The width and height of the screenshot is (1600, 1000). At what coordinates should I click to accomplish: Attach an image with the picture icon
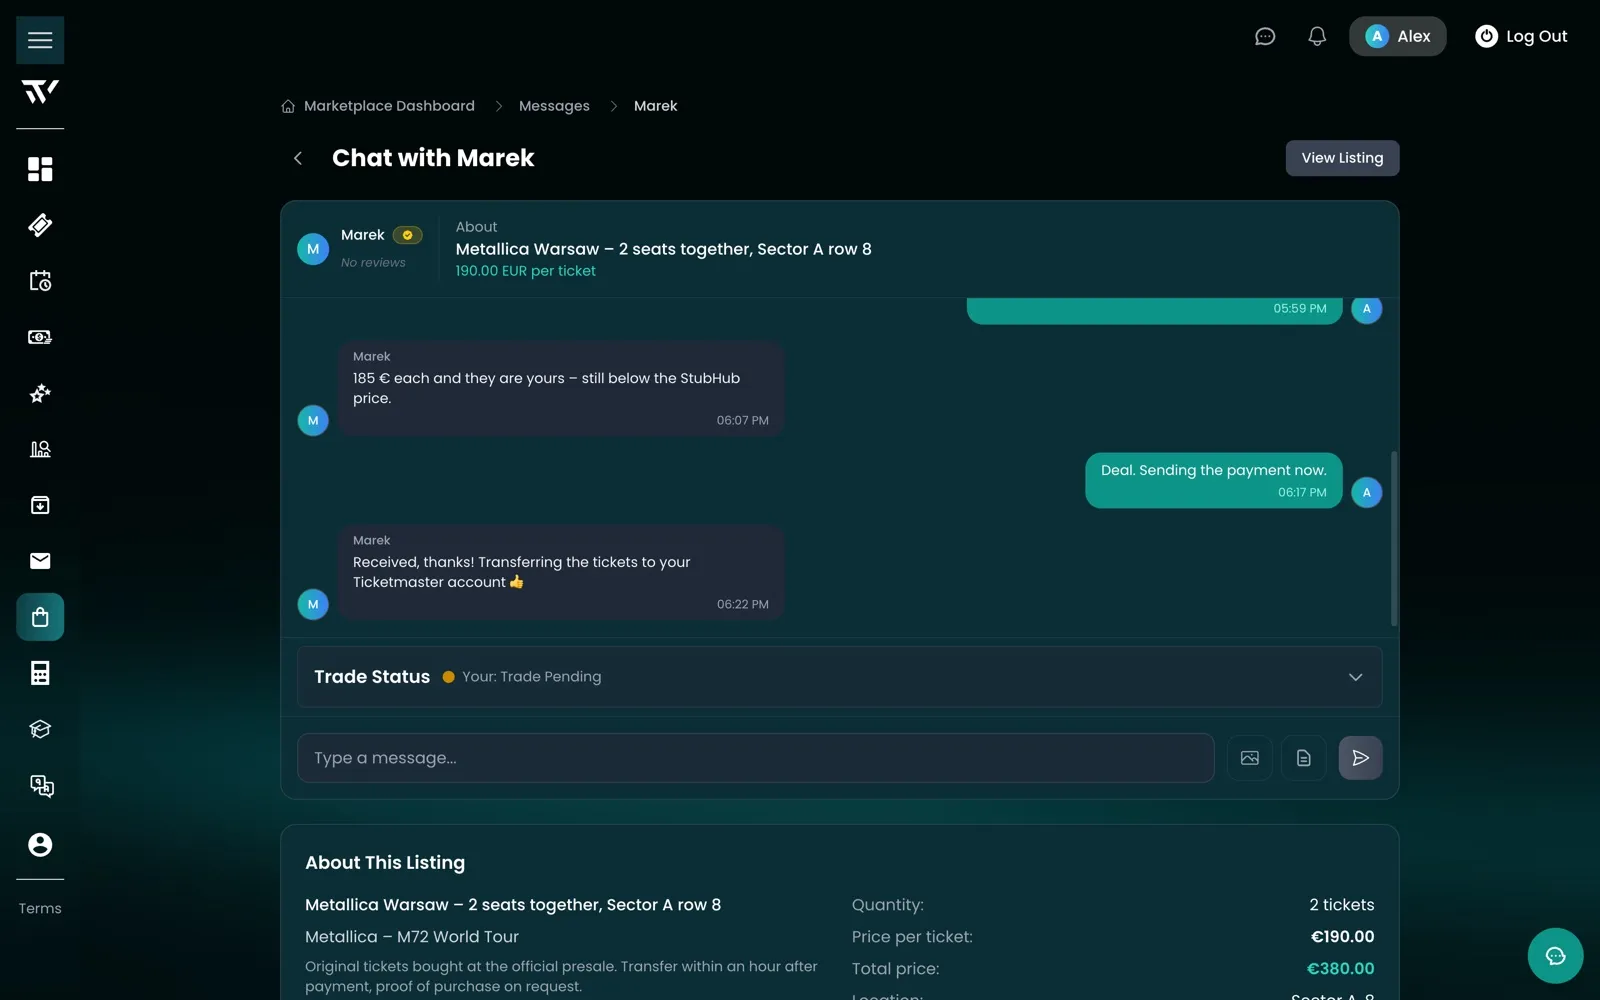[1250, 758]
